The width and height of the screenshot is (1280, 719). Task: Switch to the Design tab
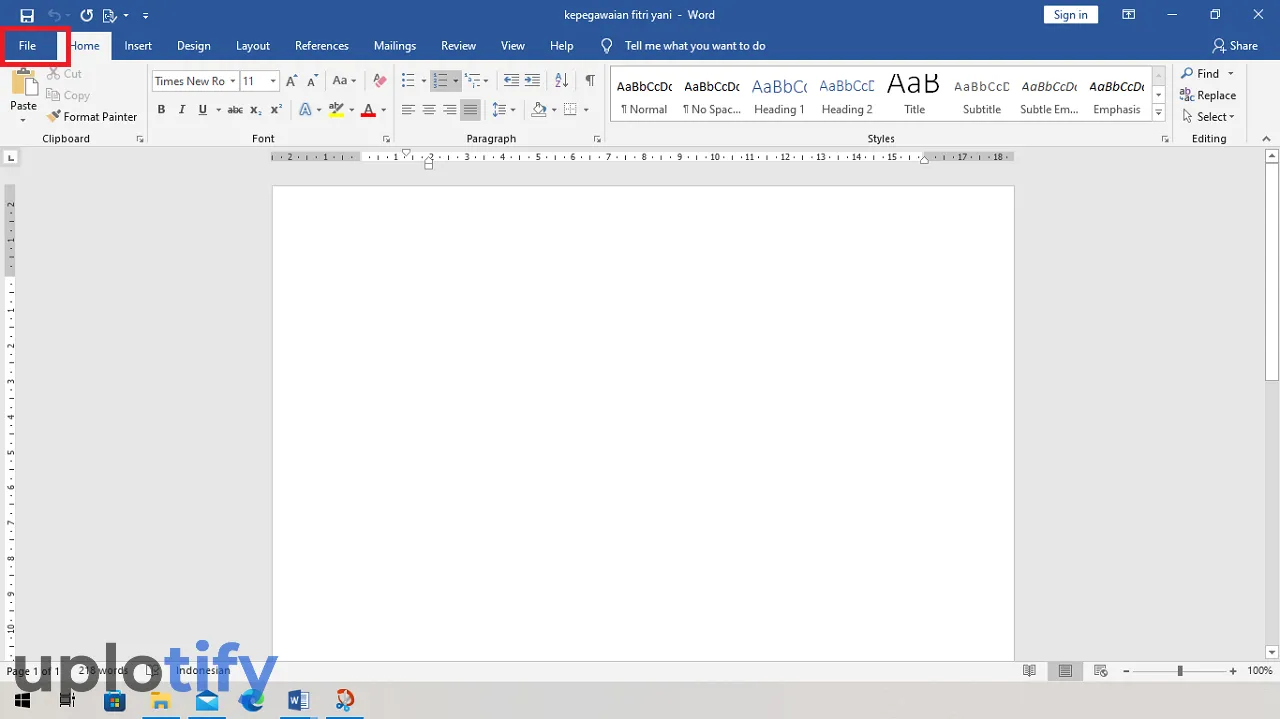(x=194, y=46)
